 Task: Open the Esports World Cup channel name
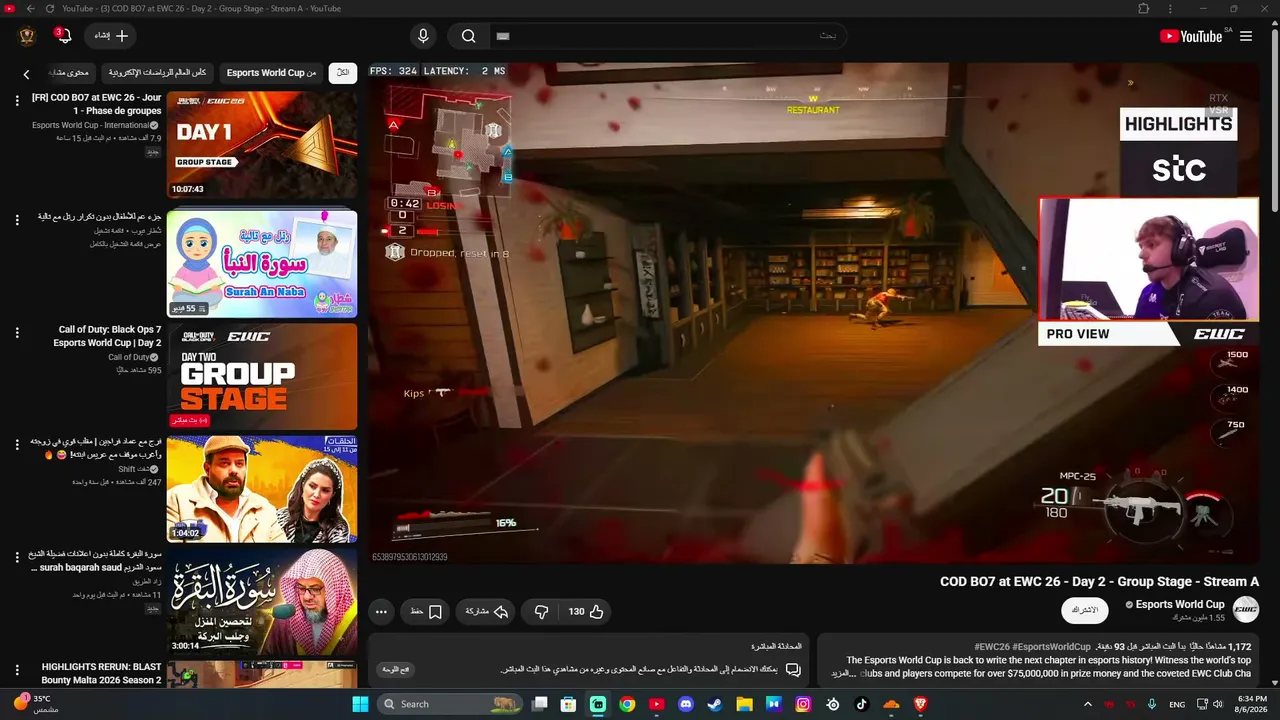1180,604
